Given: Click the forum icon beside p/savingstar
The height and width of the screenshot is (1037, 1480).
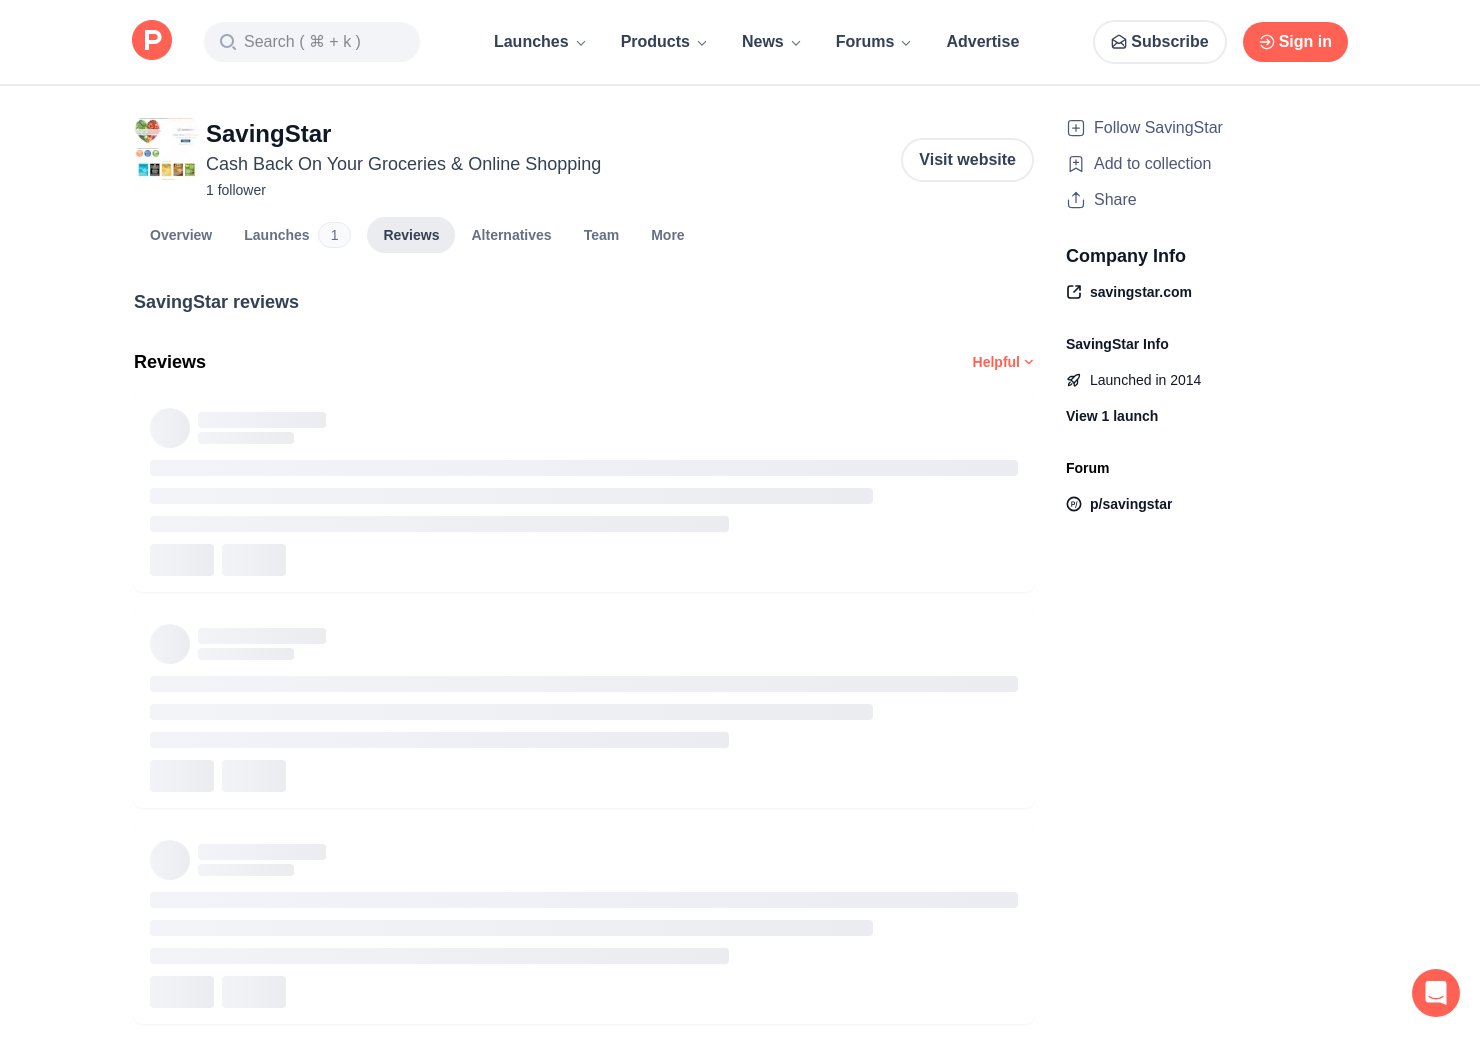Looking at the screenshot, I should click(x=1074, y=504).
